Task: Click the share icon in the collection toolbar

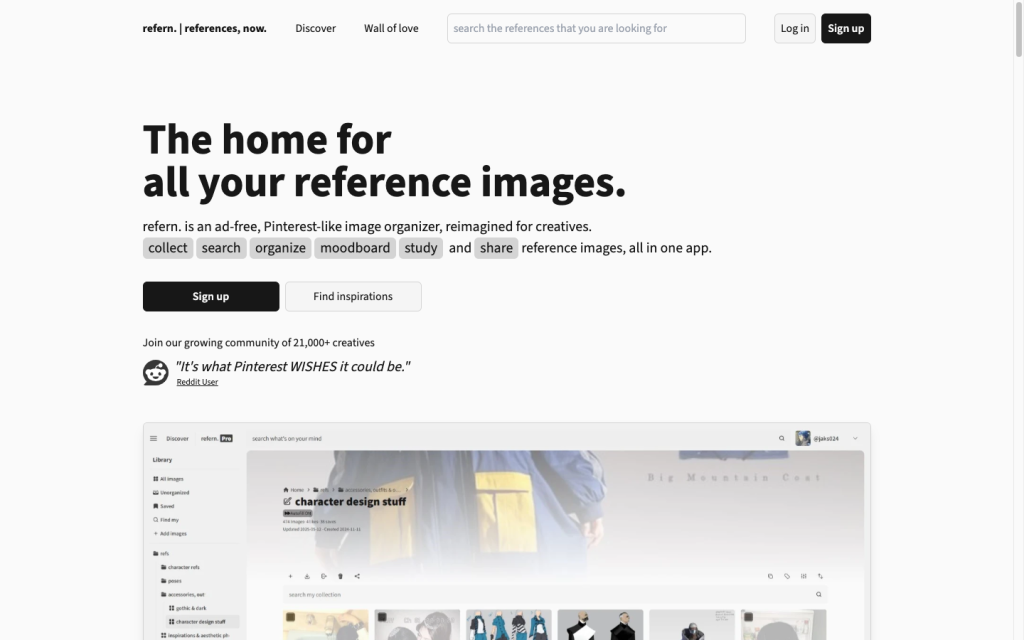Action: tap(357, 576)
